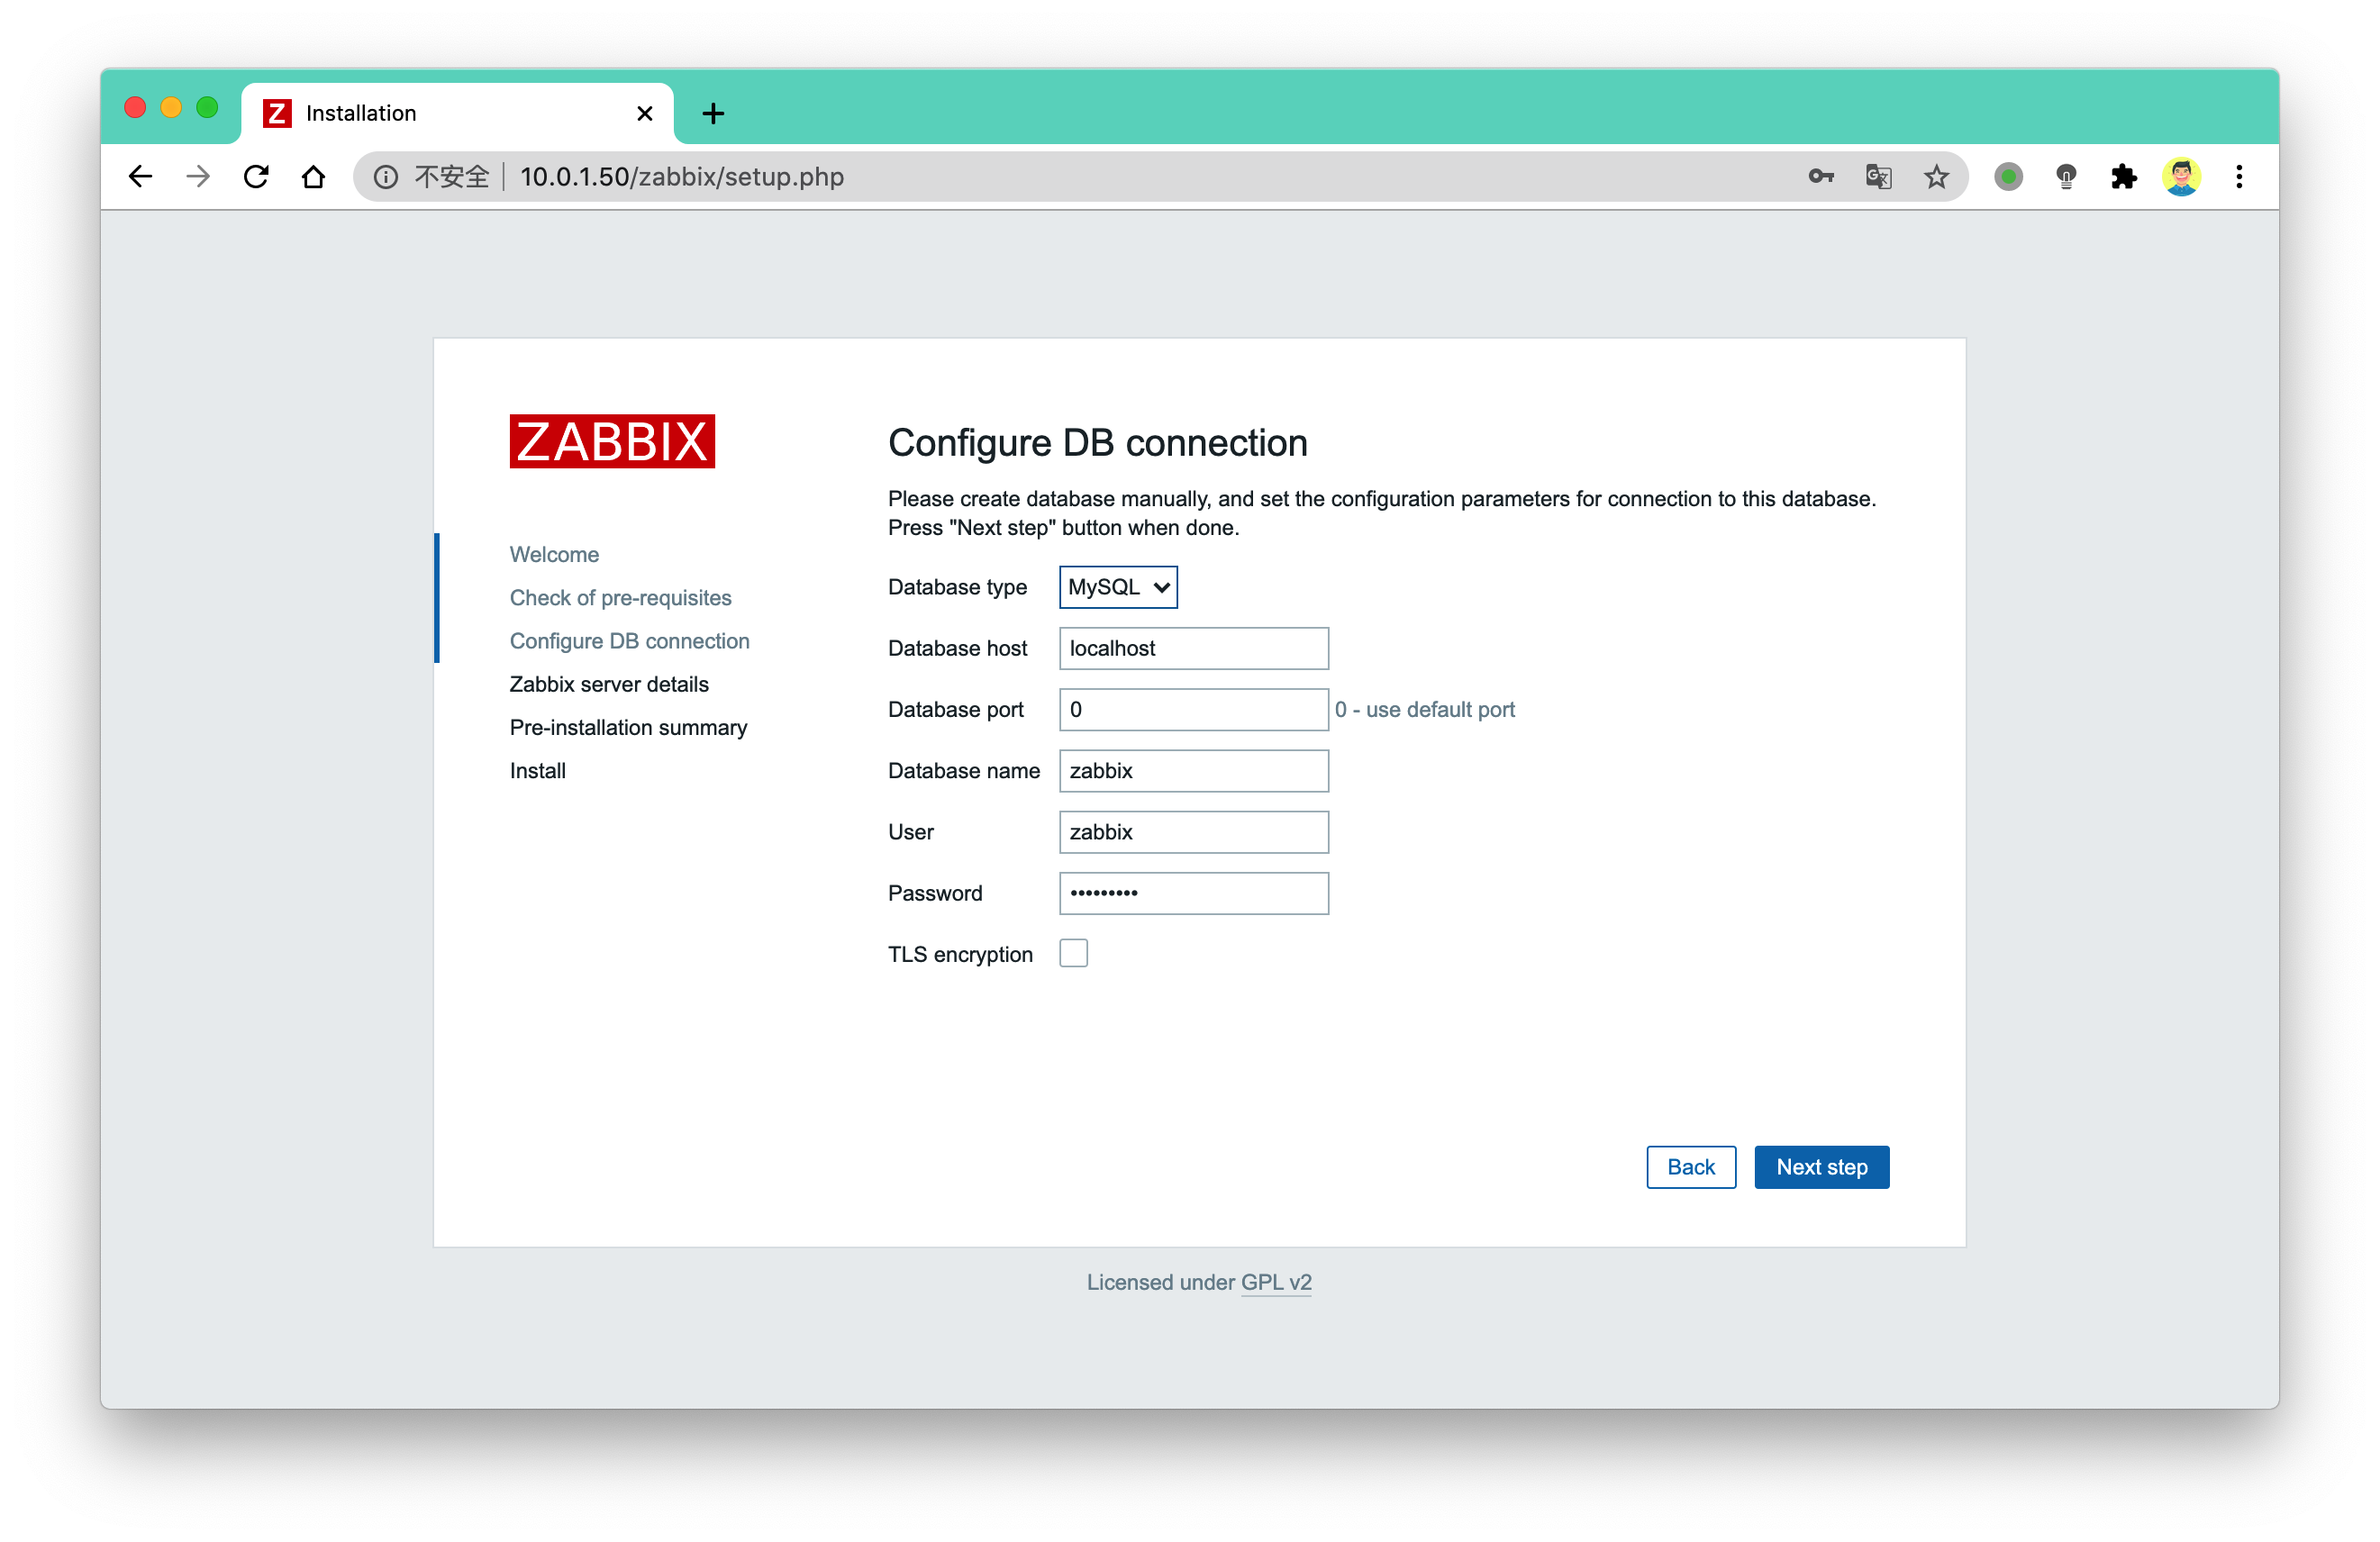Open the Extensions puzzle menu
This screenshot has height=1542, width=2380.
2123,177
